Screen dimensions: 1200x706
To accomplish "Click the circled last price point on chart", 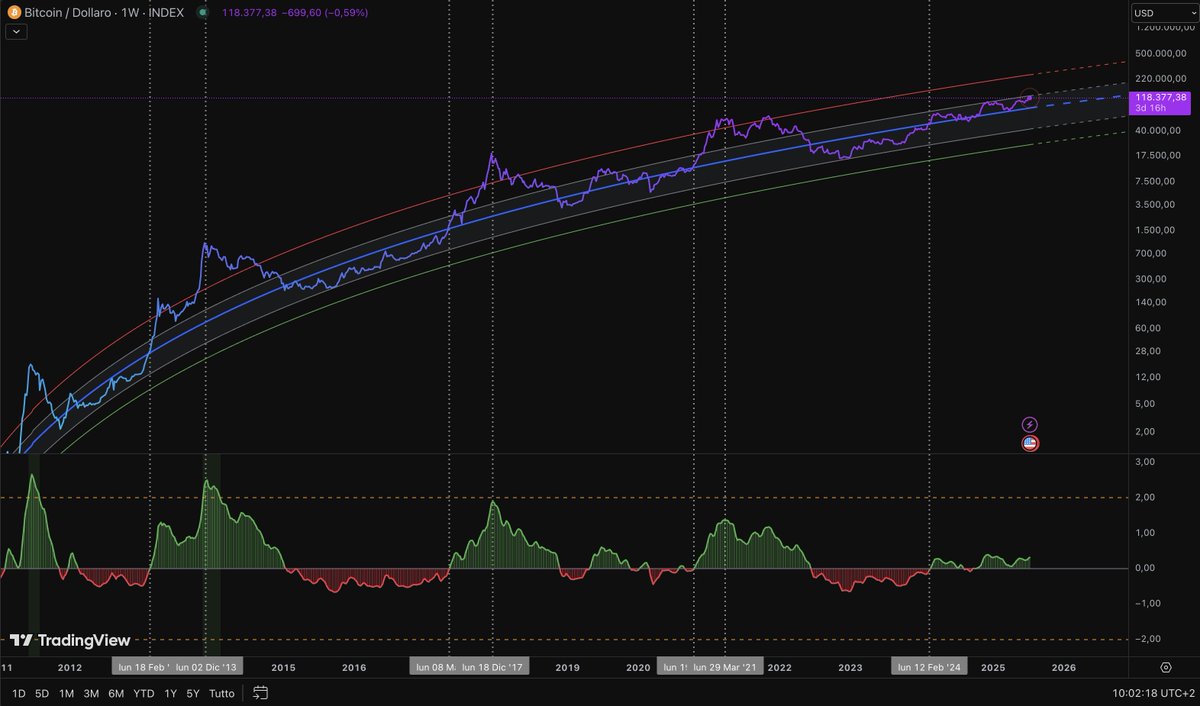I will pos(1031,98).
